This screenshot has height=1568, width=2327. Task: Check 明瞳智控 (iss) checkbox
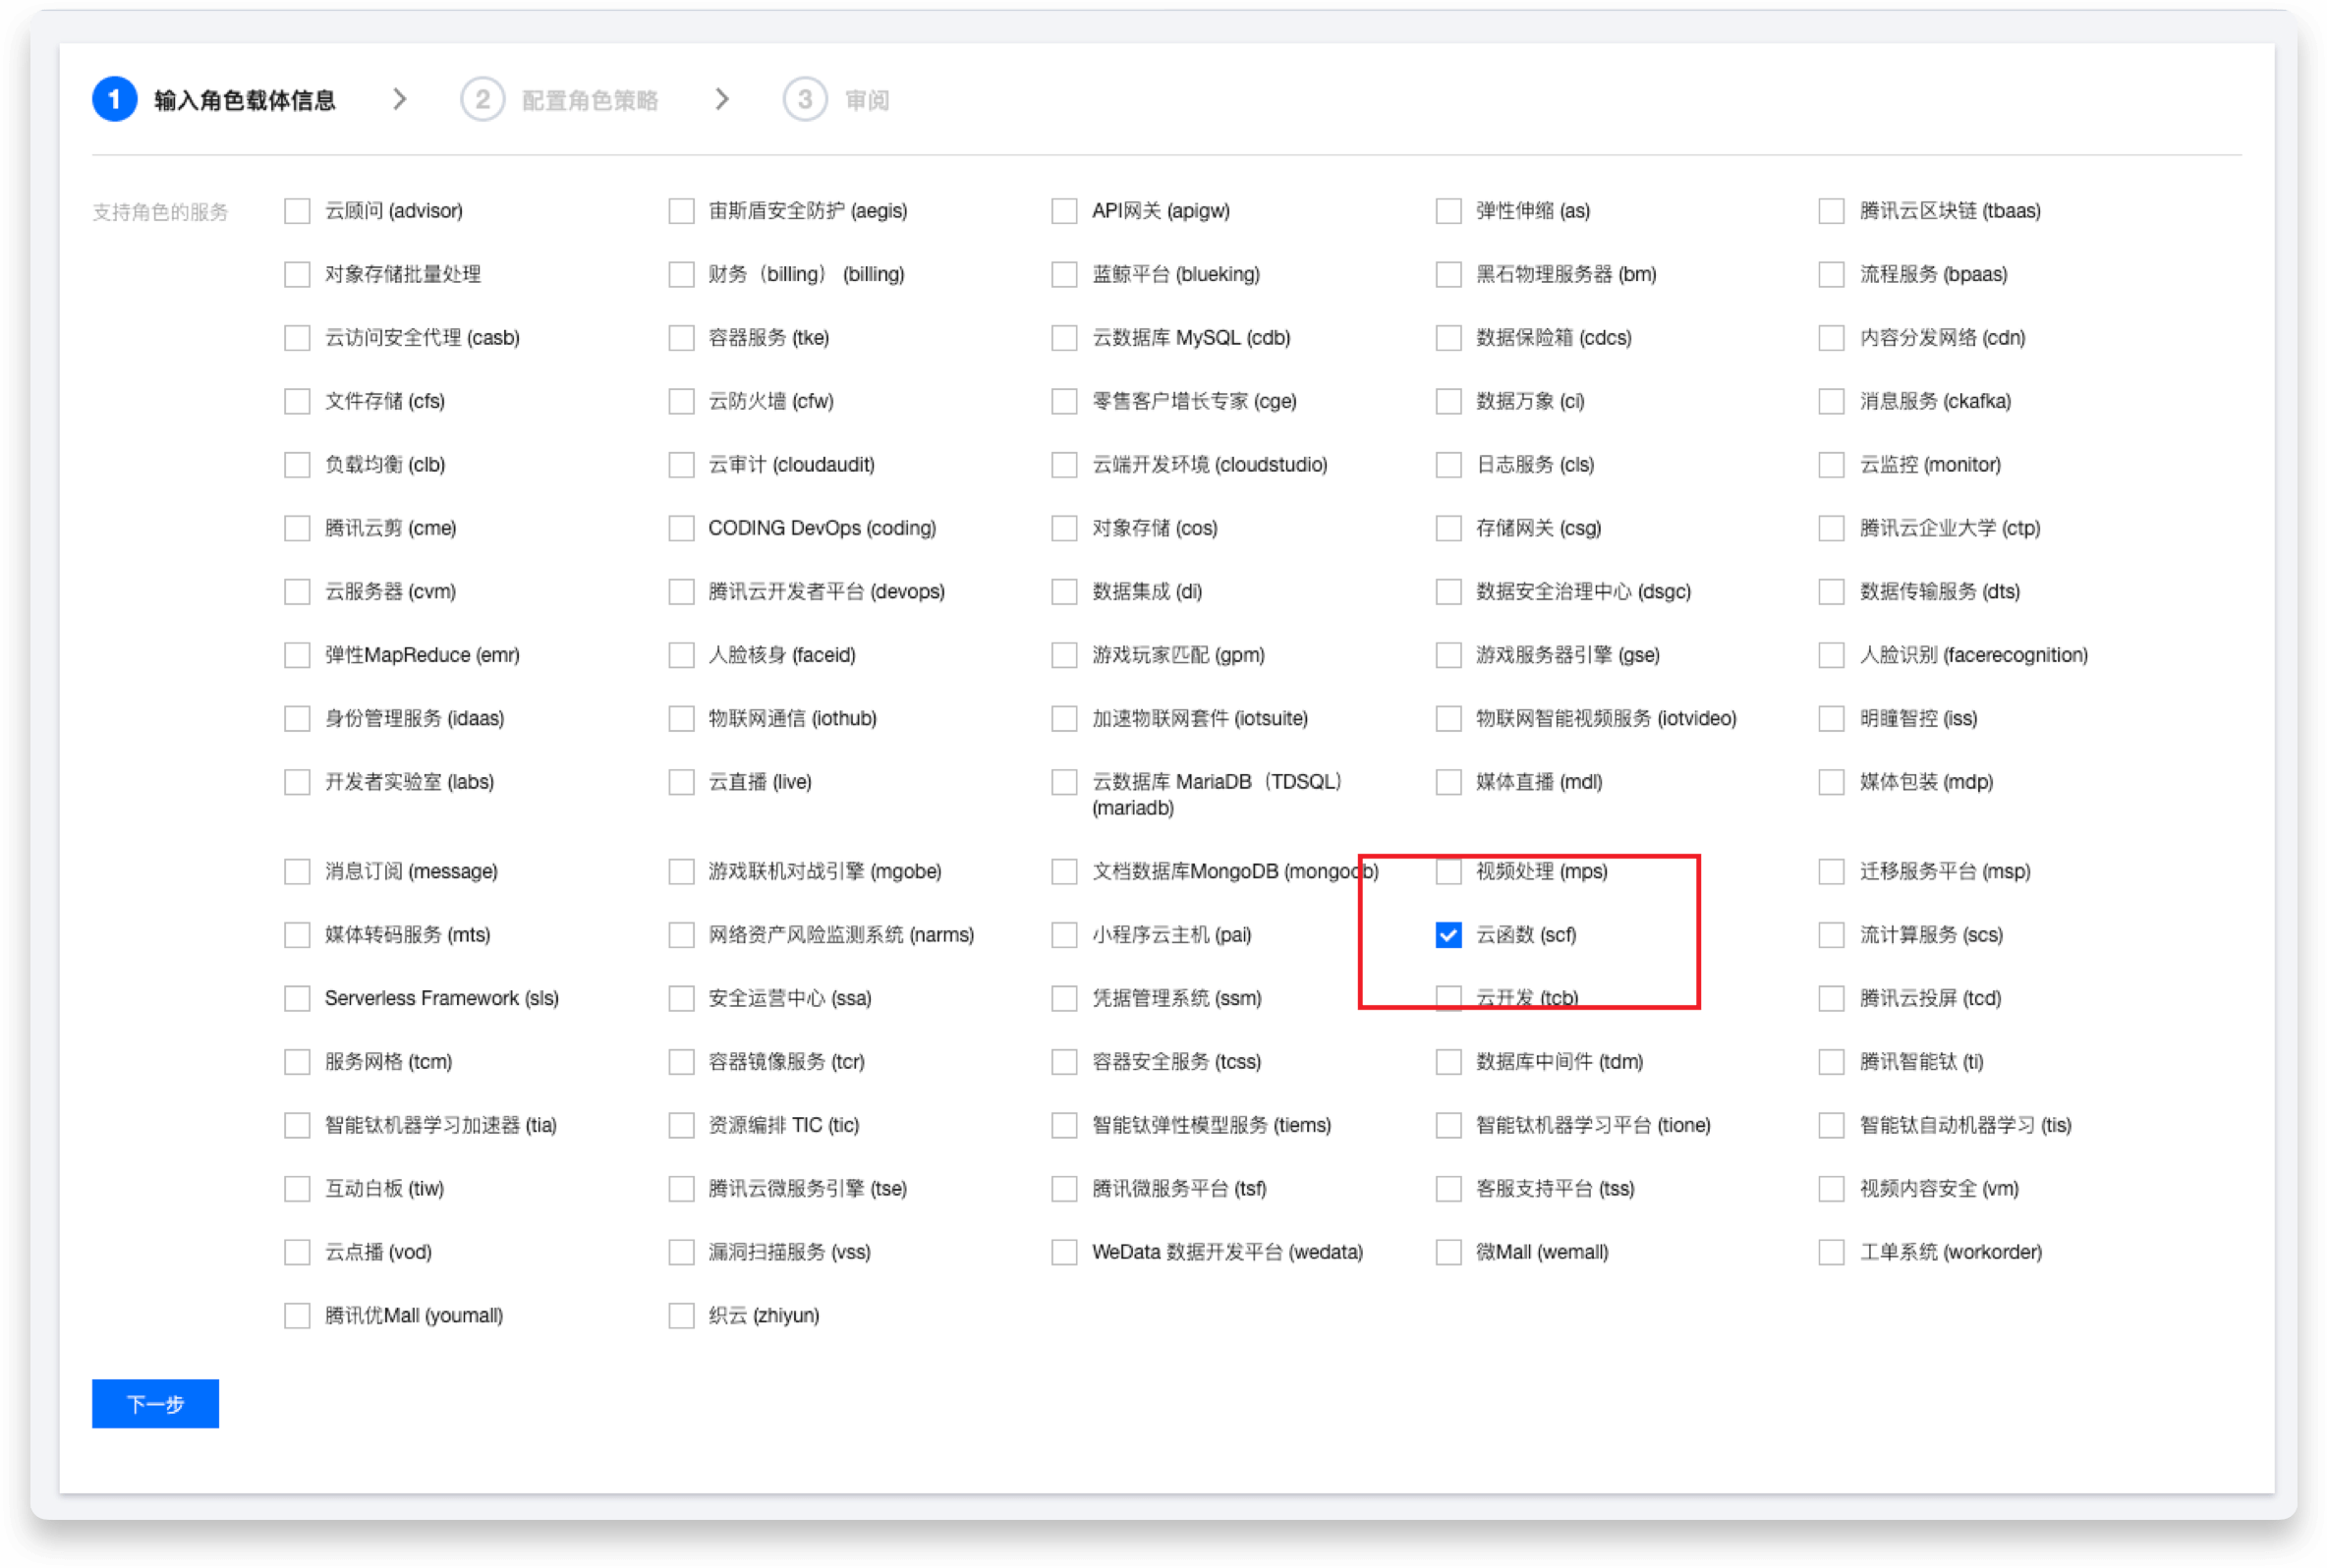click(x=1831, y=718)
